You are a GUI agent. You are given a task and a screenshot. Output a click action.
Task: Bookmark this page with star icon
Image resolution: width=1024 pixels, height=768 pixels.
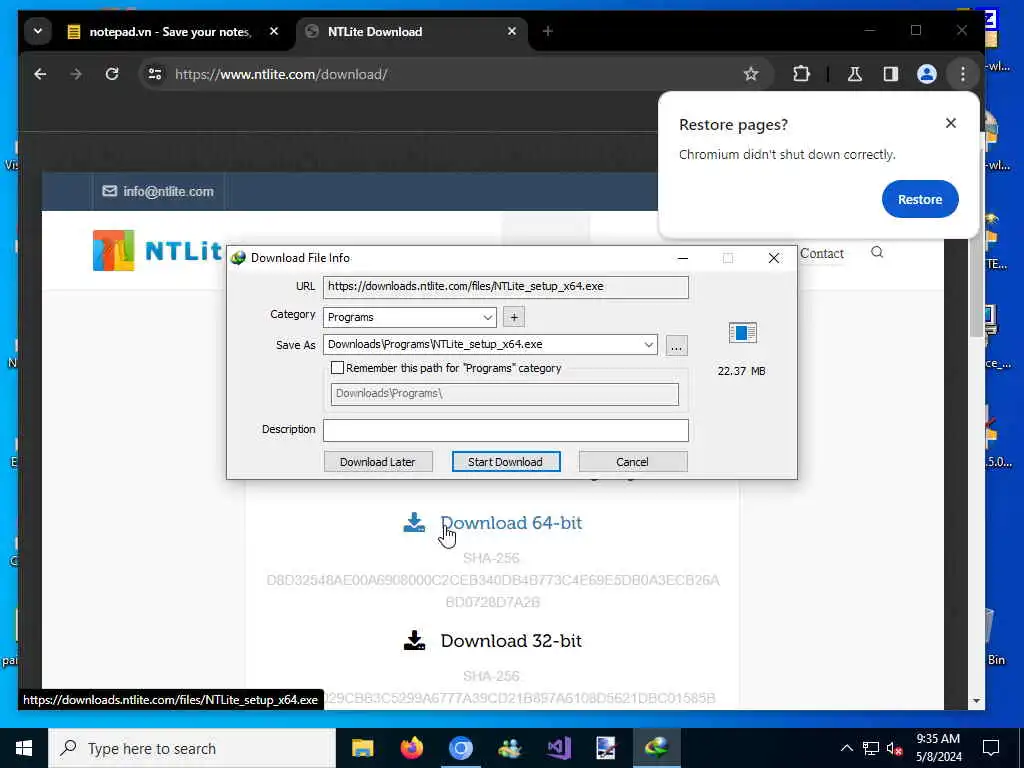pos(751,74)
